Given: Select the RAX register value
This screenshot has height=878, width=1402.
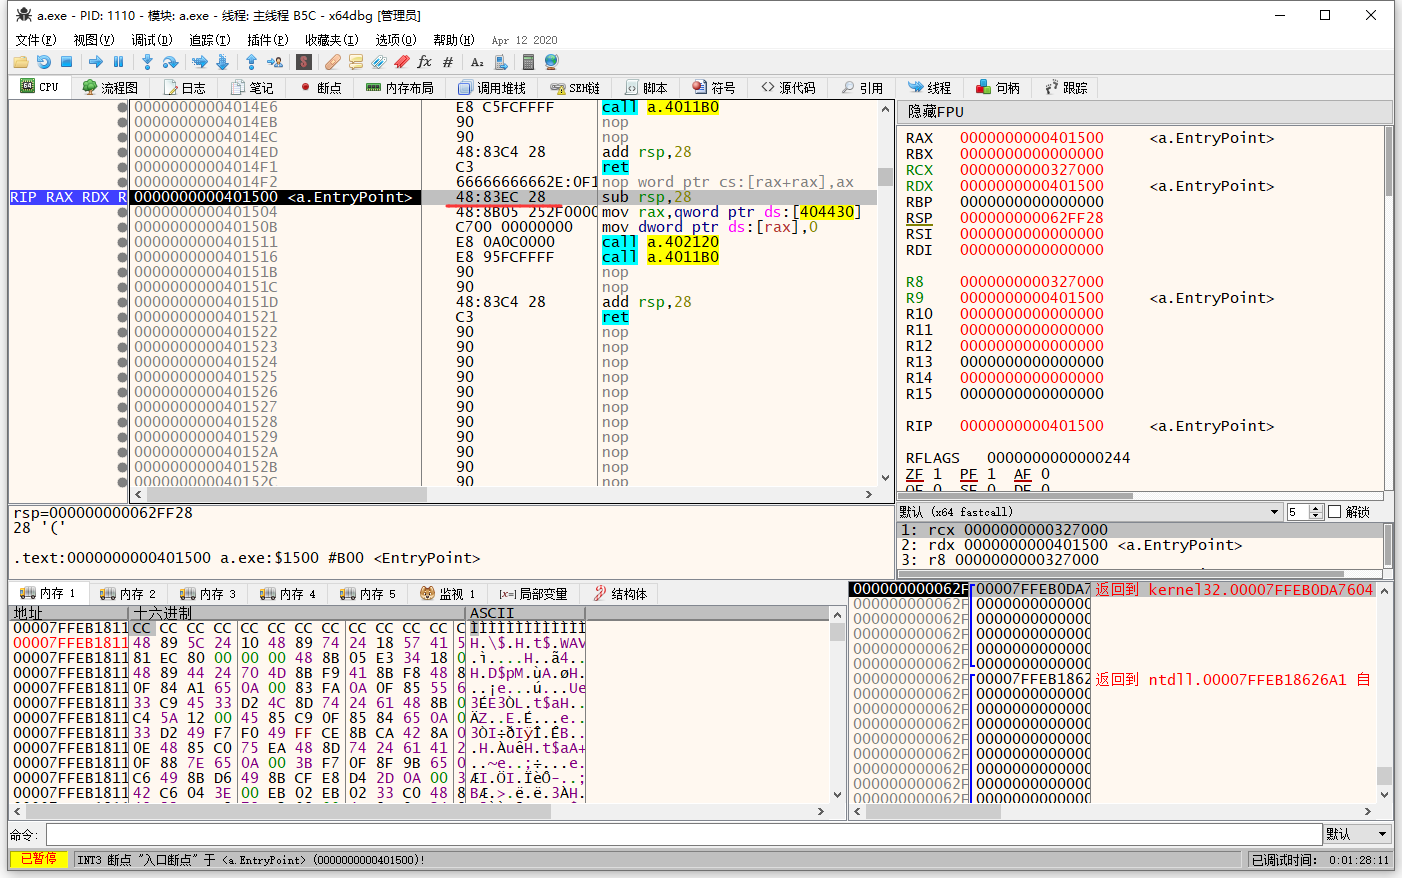Looking at the screenshot, I should 1032,138.
